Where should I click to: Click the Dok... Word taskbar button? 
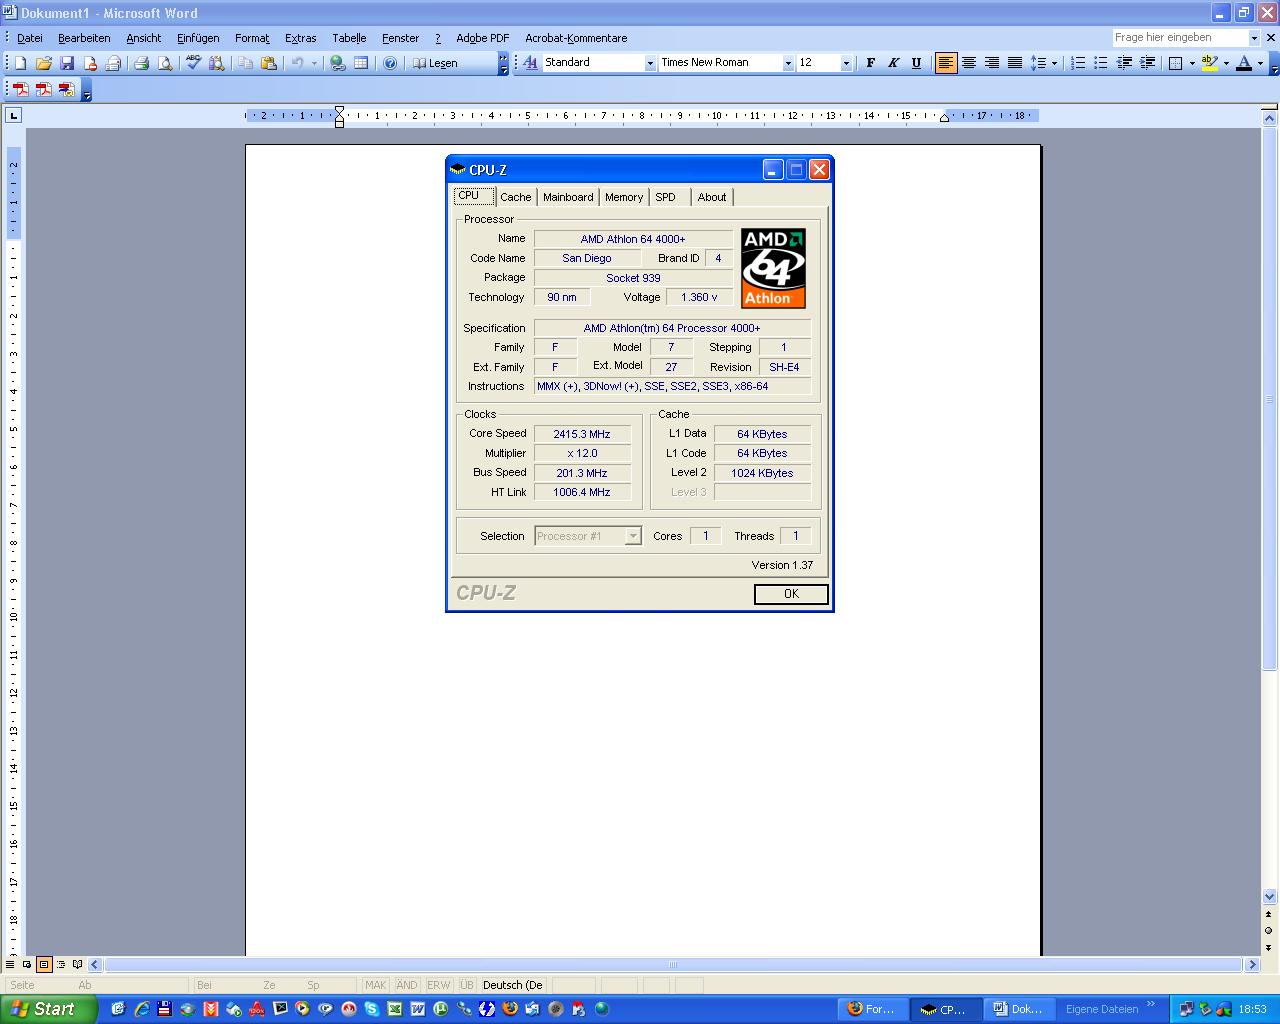pos(1019,1009)
